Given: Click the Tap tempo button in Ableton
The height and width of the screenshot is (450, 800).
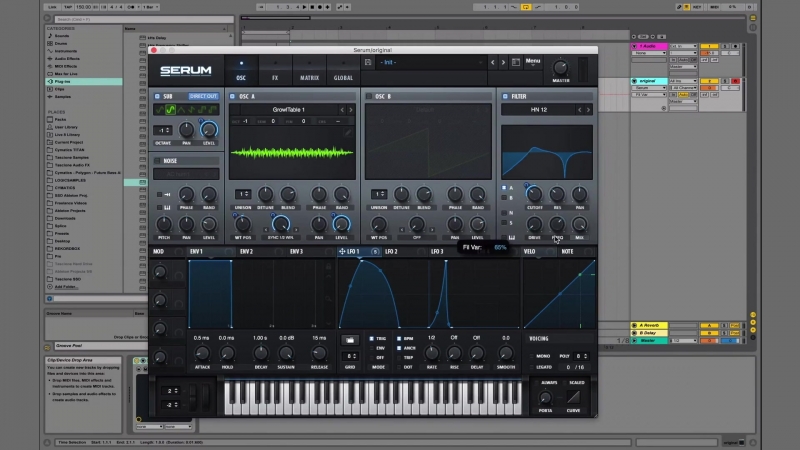Looking at the screenshot, I should (68, 7).
